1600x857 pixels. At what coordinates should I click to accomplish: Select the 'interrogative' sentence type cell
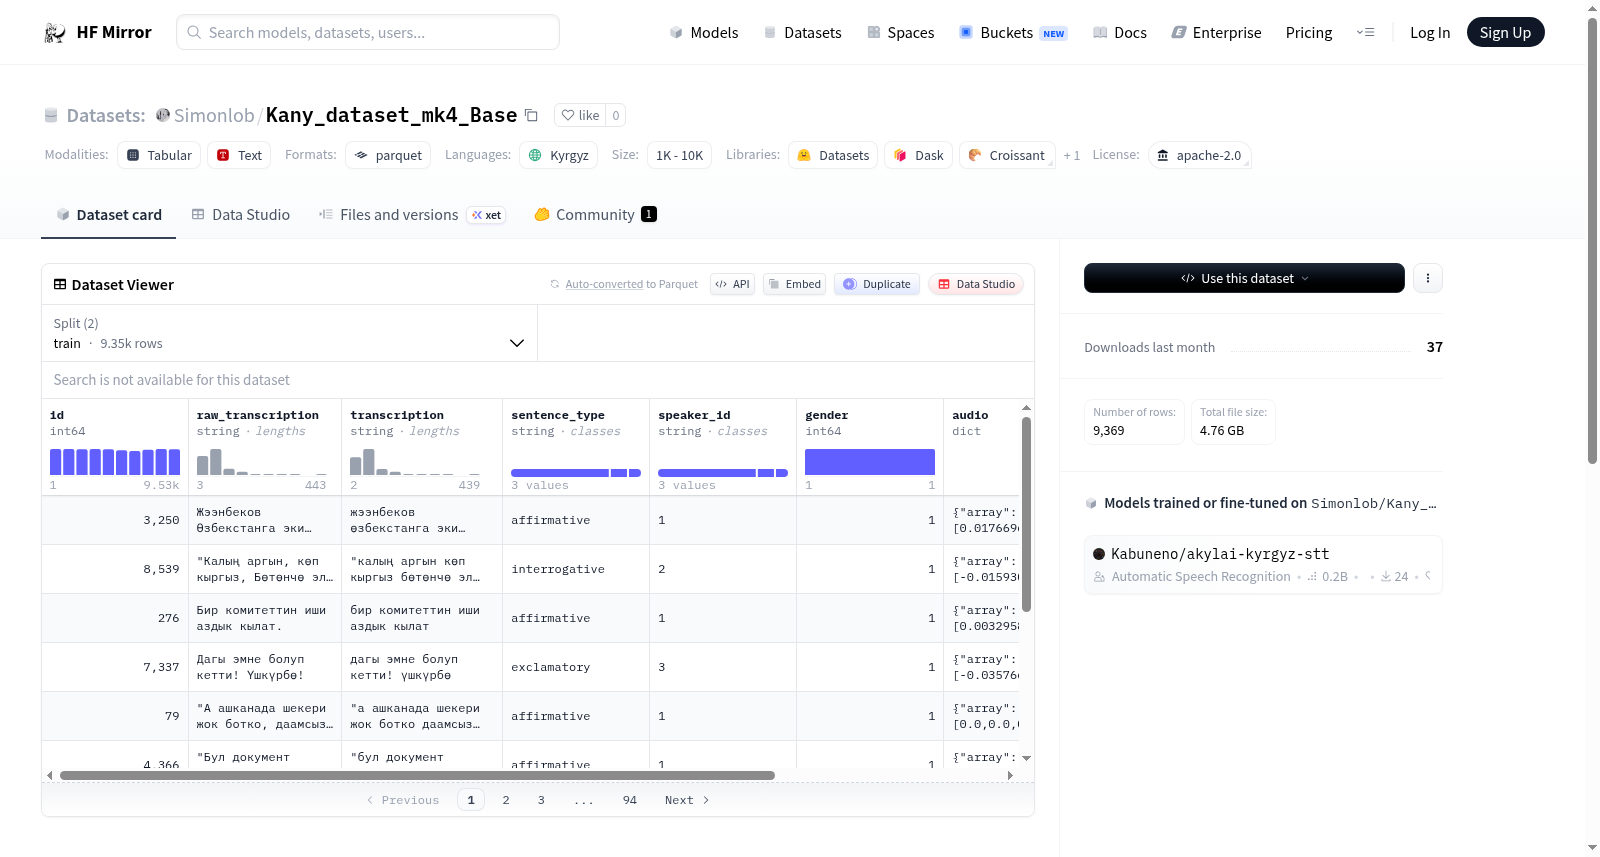pyautogui.click(x=576, y=569)
